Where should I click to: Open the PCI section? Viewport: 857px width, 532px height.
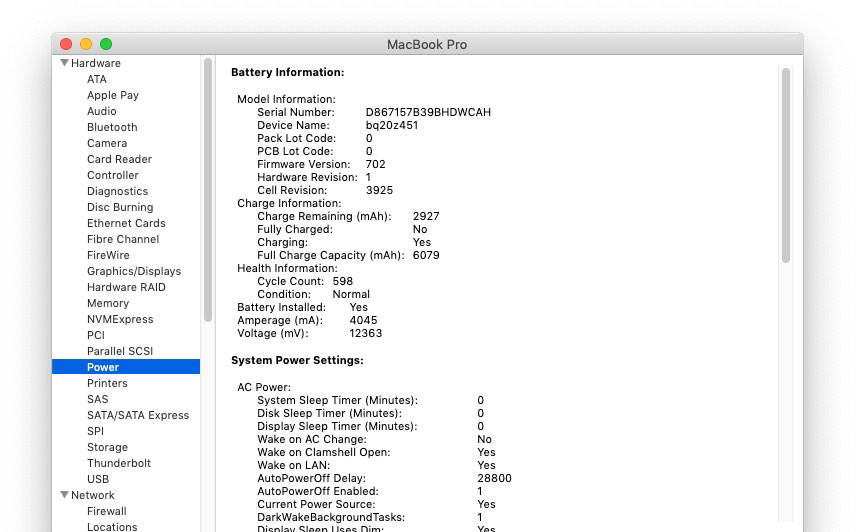(x=96, y=335)
